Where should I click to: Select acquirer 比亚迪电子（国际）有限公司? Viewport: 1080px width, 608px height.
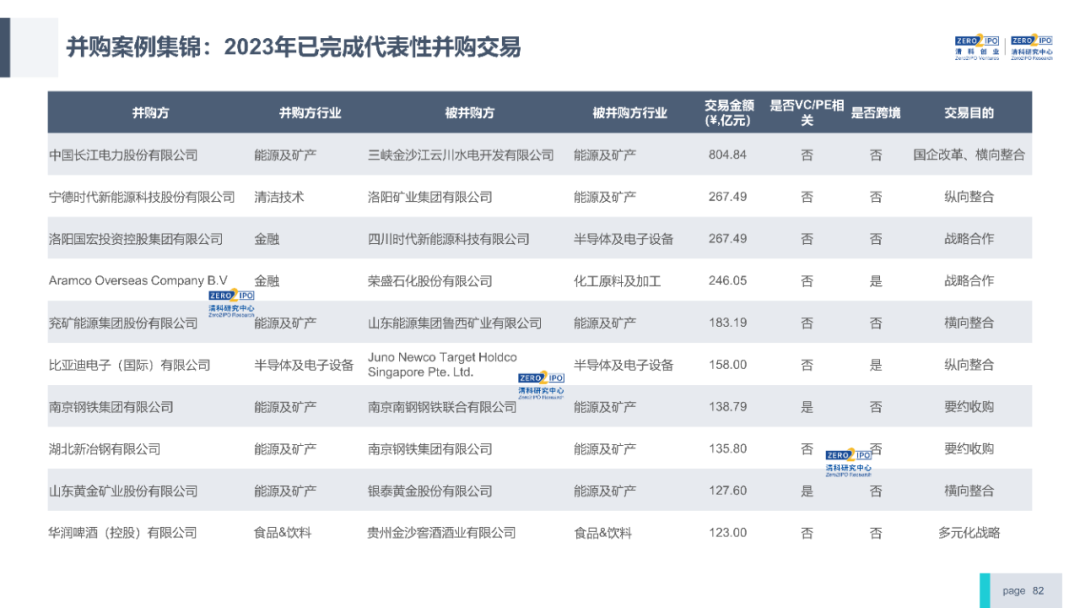[129, 365]
